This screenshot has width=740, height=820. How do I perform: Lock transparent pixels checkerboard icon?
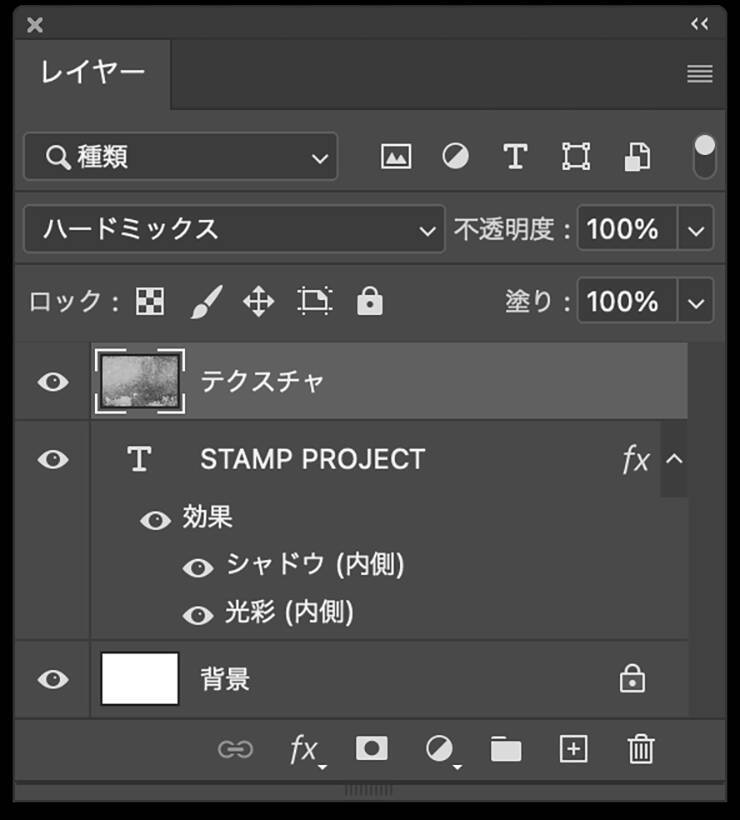[150, 301]
